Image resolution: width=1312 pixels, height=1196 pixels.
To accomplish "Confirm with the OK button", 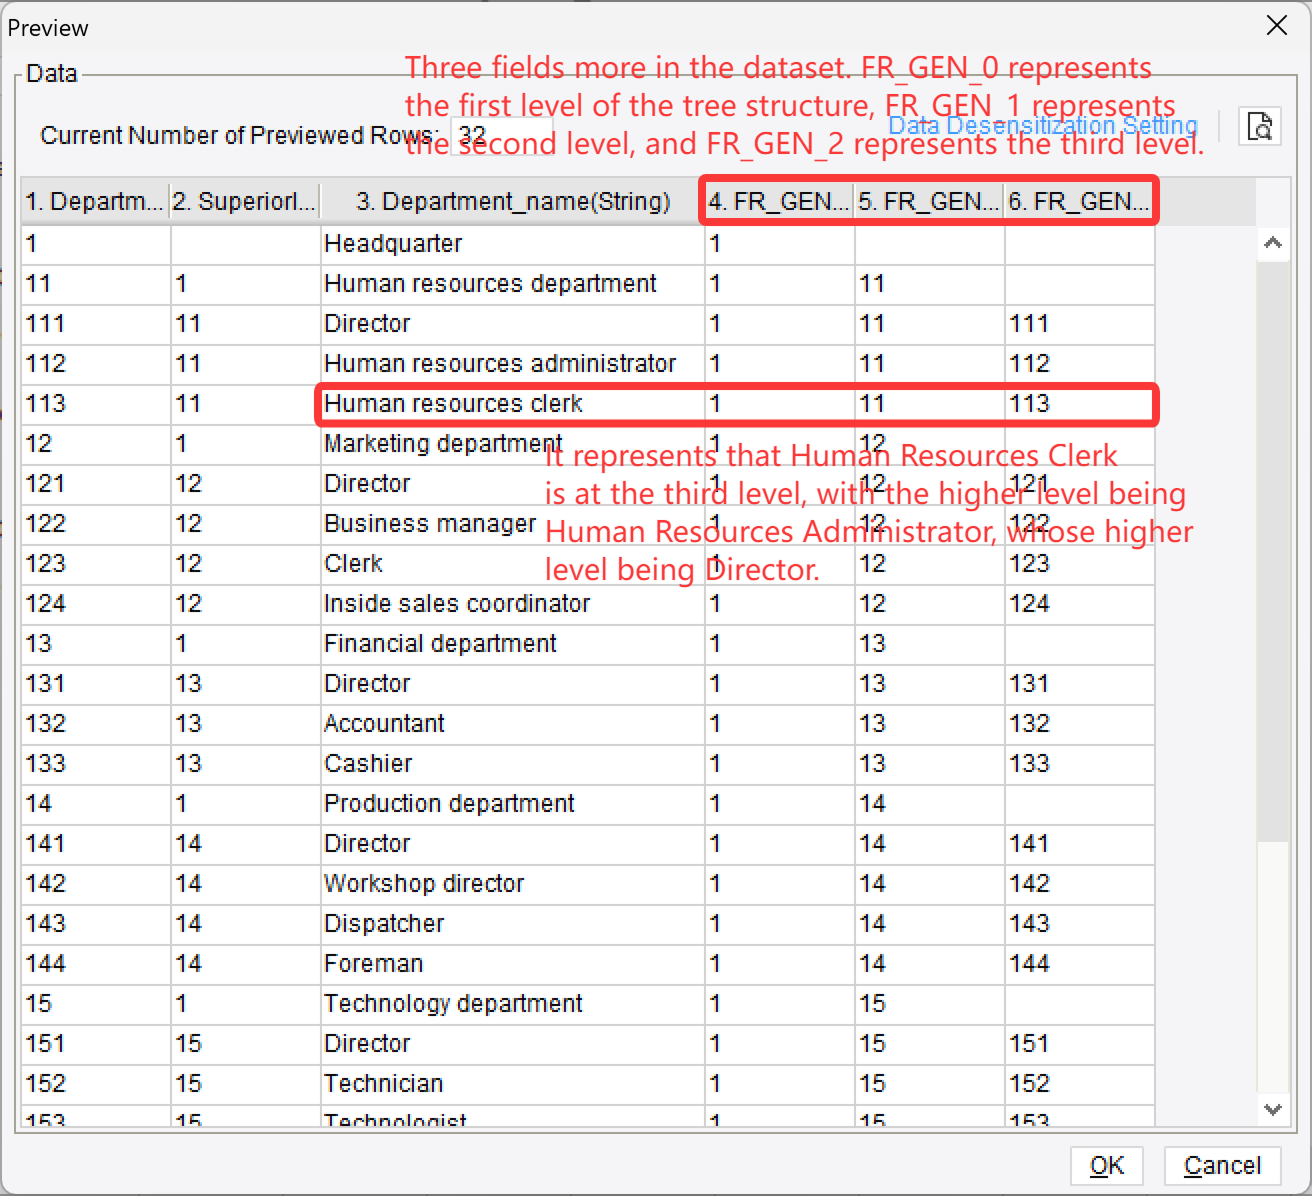I will point(1107,1165).
